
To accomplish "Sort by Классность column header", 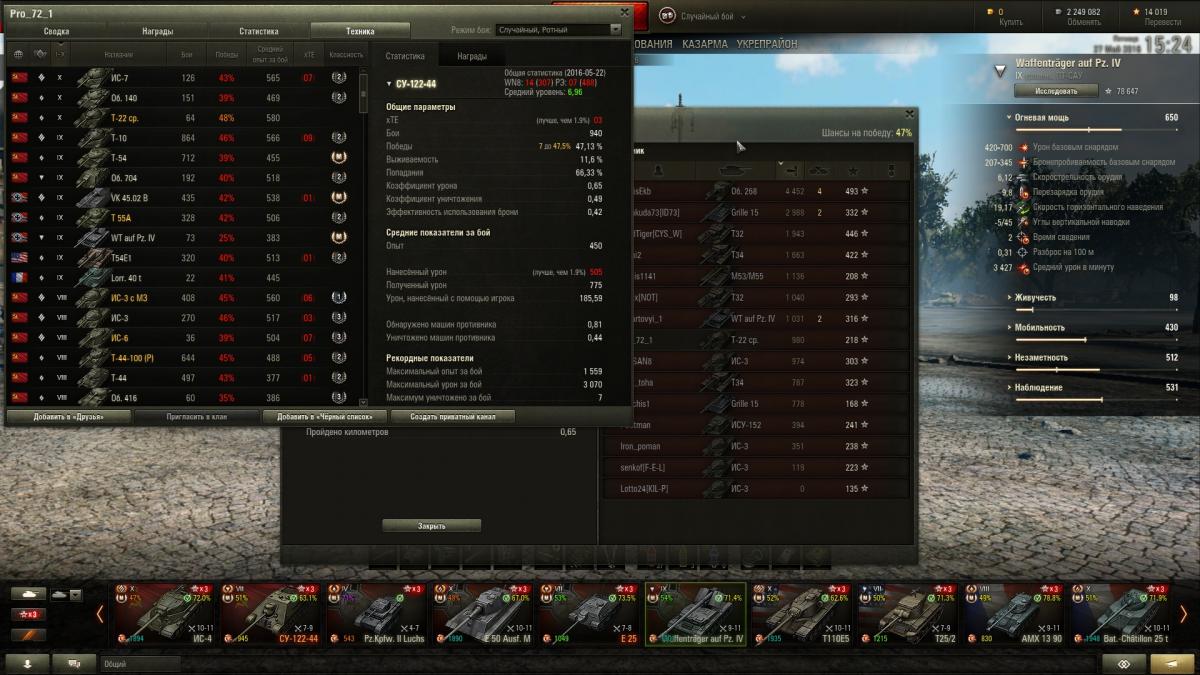I will pos(346,54).
